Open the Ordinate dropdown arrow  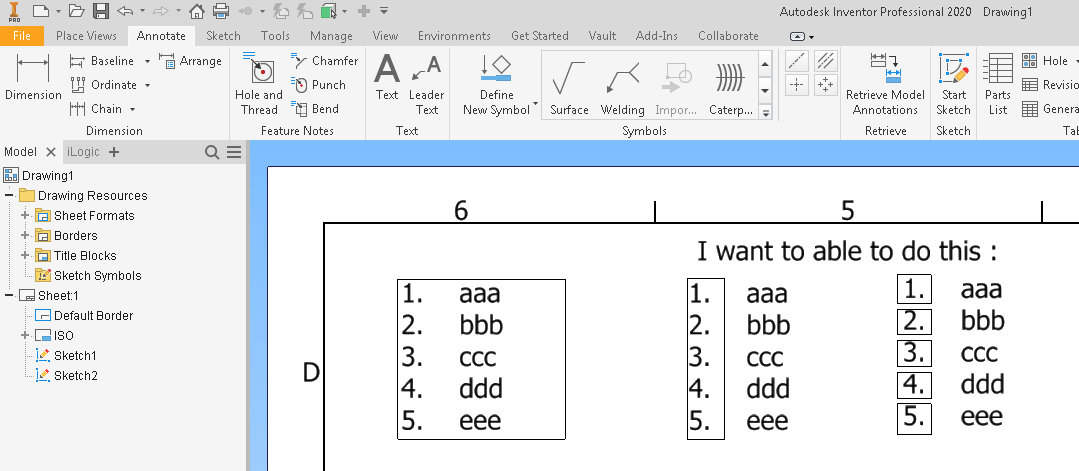tap(147, 85)
